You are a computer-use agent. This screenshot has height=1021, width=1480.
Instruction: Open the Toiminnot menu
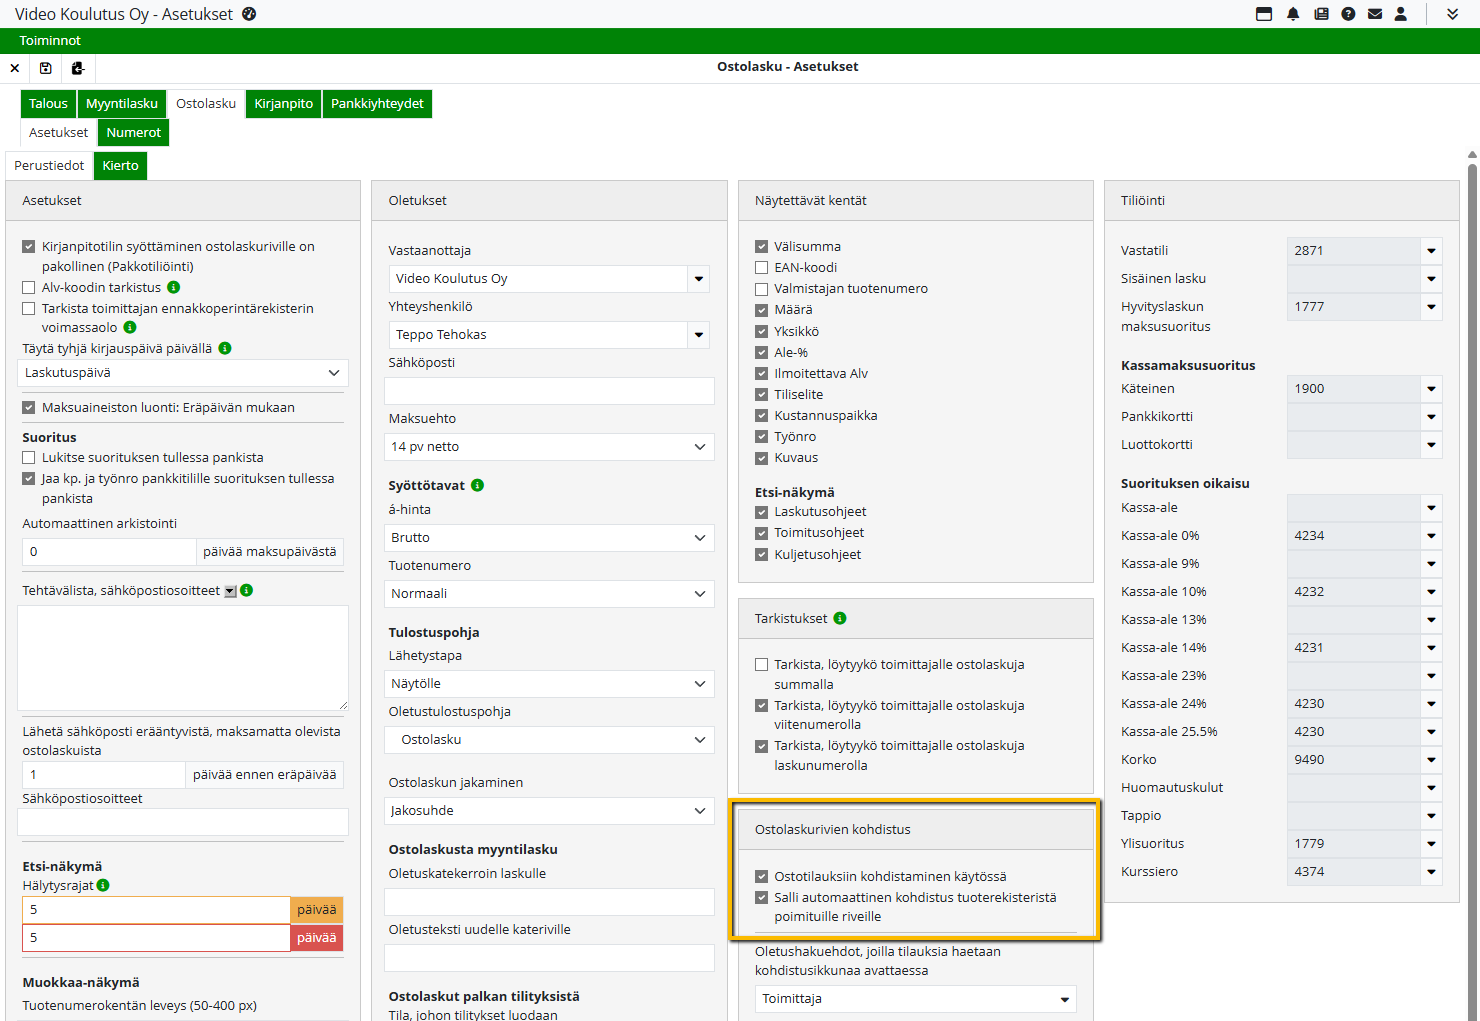tap(50, 41)
